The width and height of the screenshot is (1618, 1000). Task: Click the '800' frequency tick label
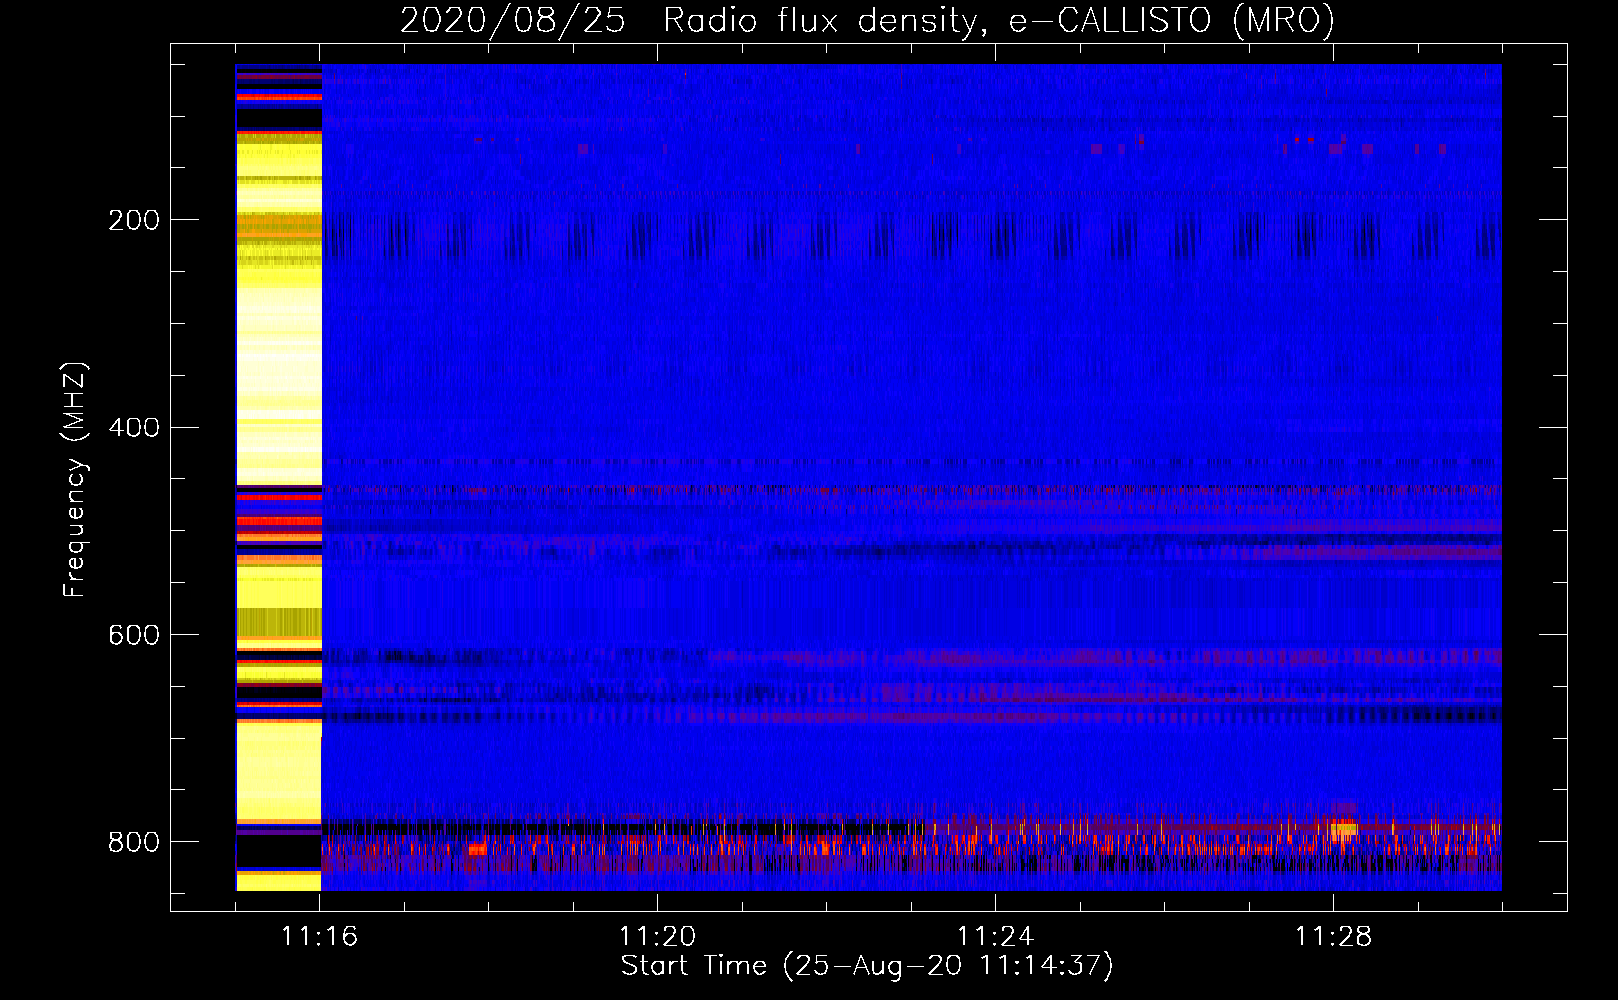[x=134, y=842]
